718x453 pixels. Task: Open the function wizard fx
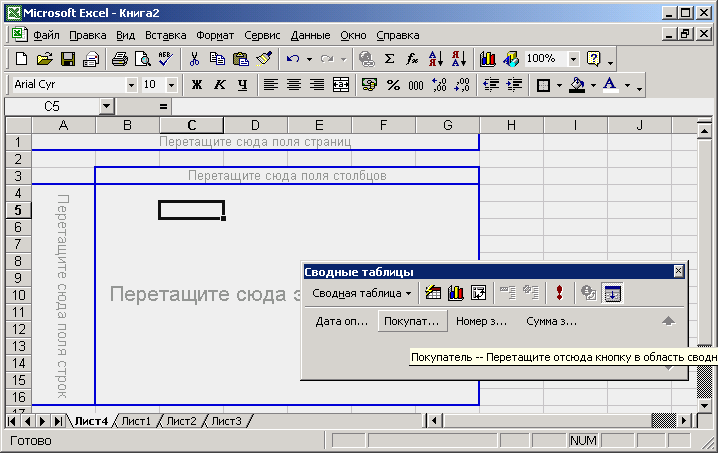(412, 59)
